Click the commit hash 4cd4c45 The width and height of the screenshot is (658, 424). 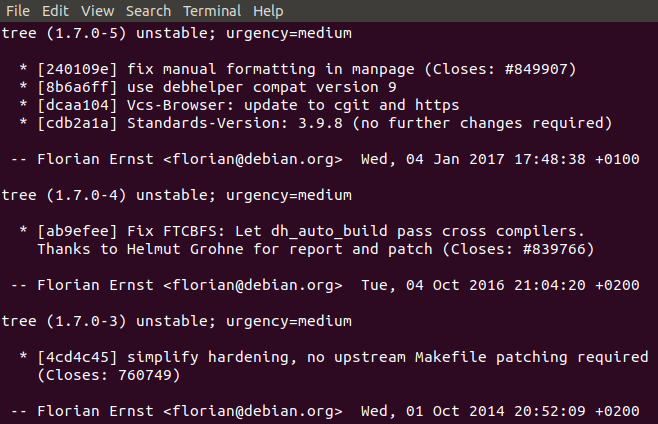tap(77, 357)
